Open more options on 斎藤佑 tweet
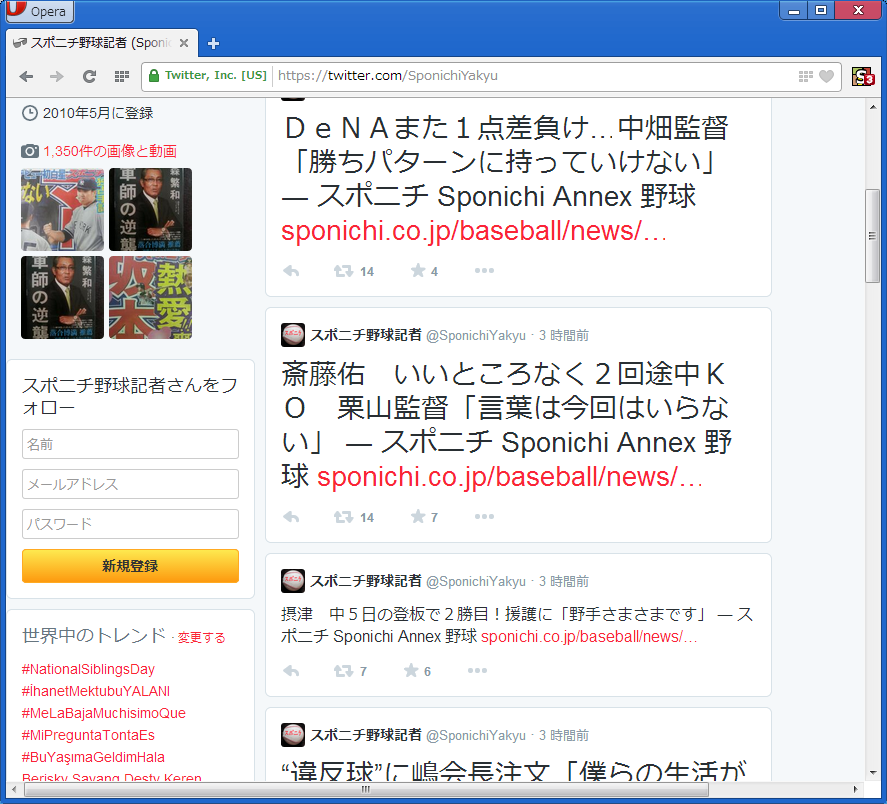Viewport: 887px width, 804px height. [484, 517]
